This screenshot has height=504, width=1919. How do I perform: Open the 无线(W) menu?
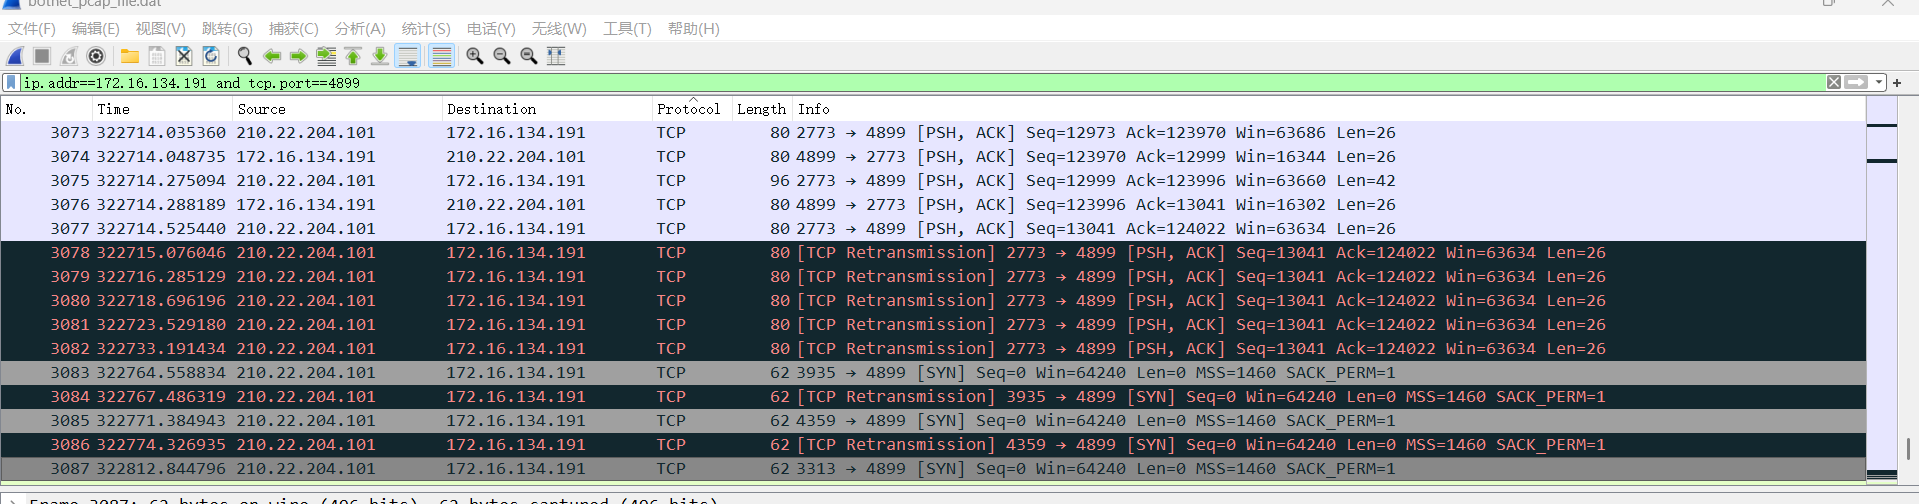click(559, 29)
